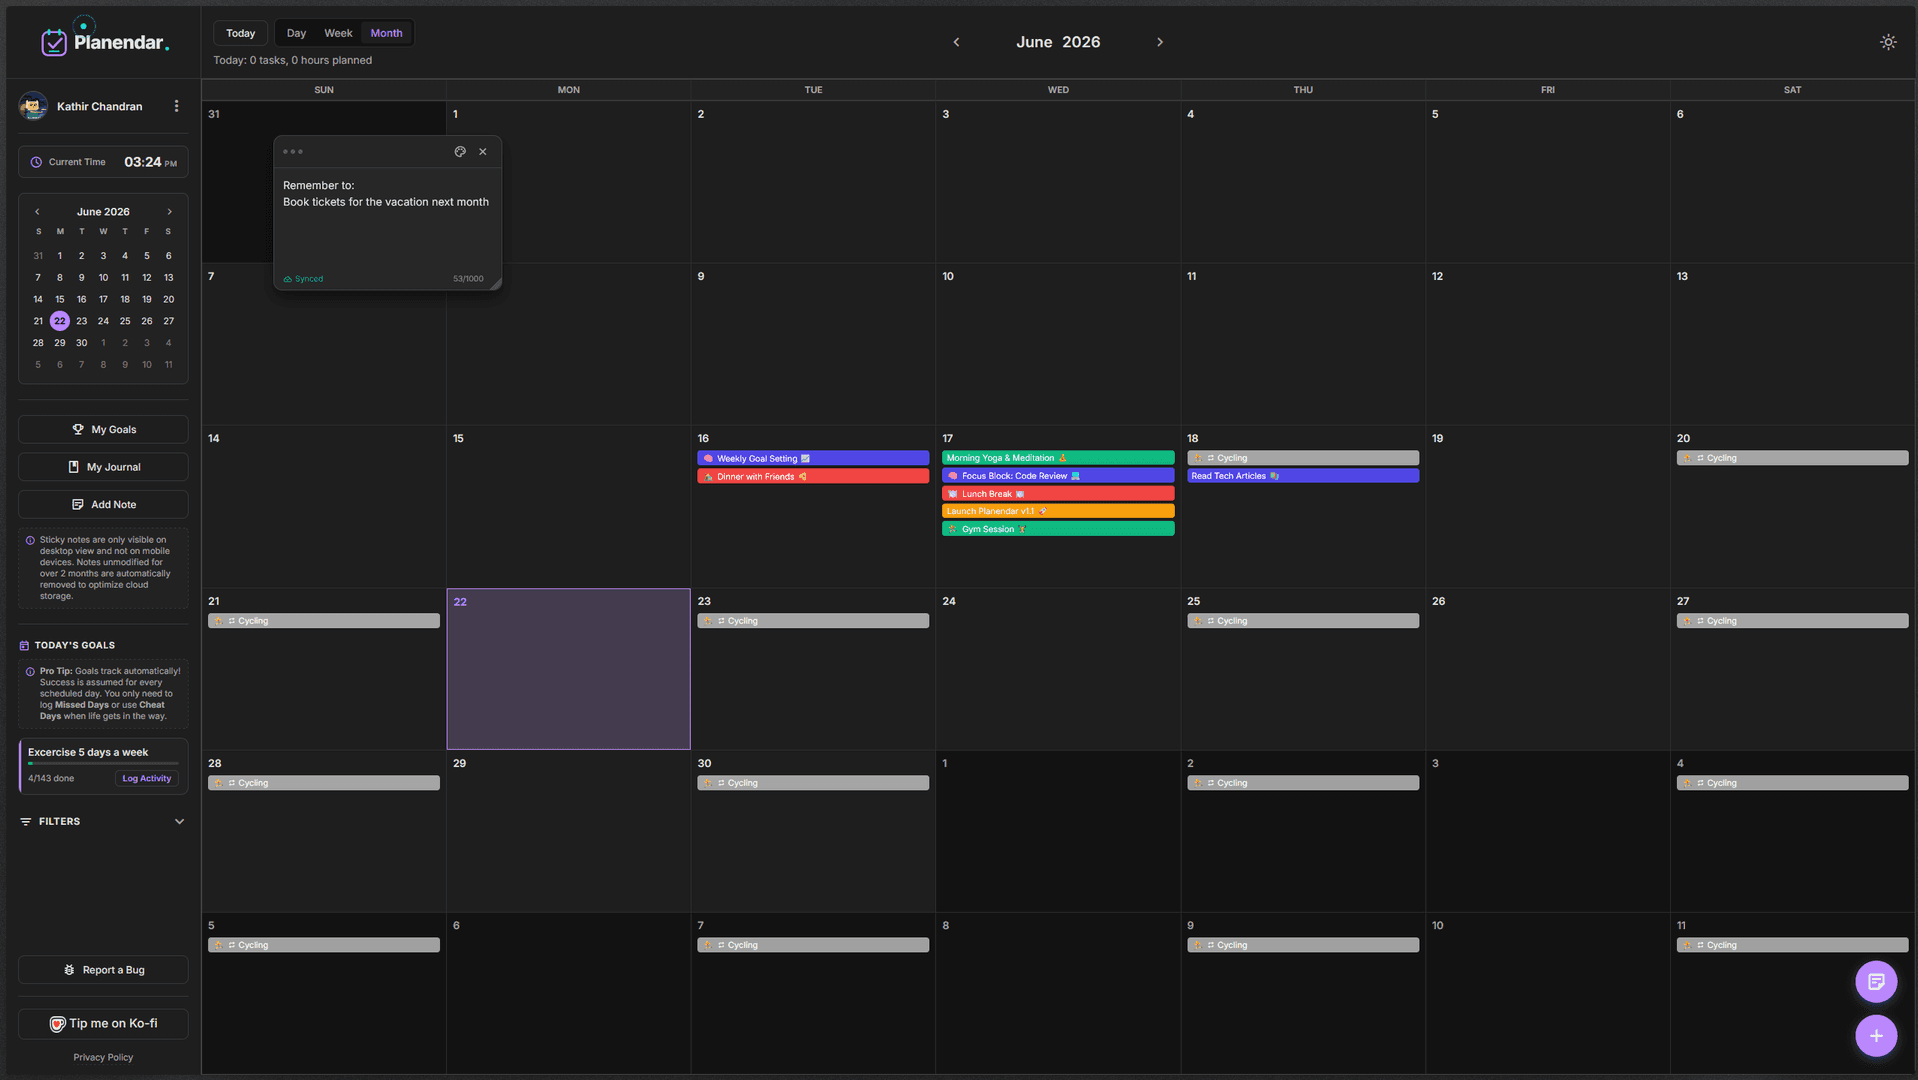Viewport: 1918px width, 1080px height.
Task: Click the Add Note button
Action: [103, 505]
